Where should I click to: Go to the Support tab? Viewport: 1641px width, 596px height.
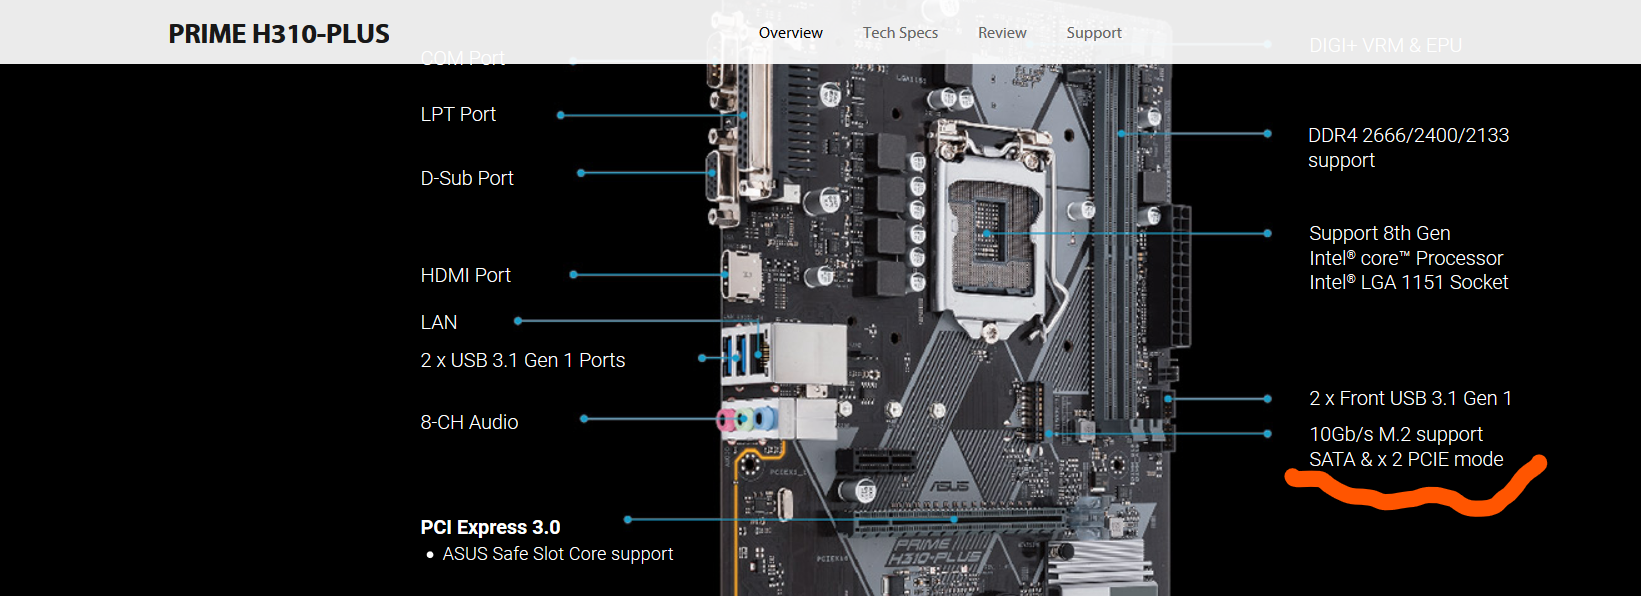click(x=1094, y=33)
